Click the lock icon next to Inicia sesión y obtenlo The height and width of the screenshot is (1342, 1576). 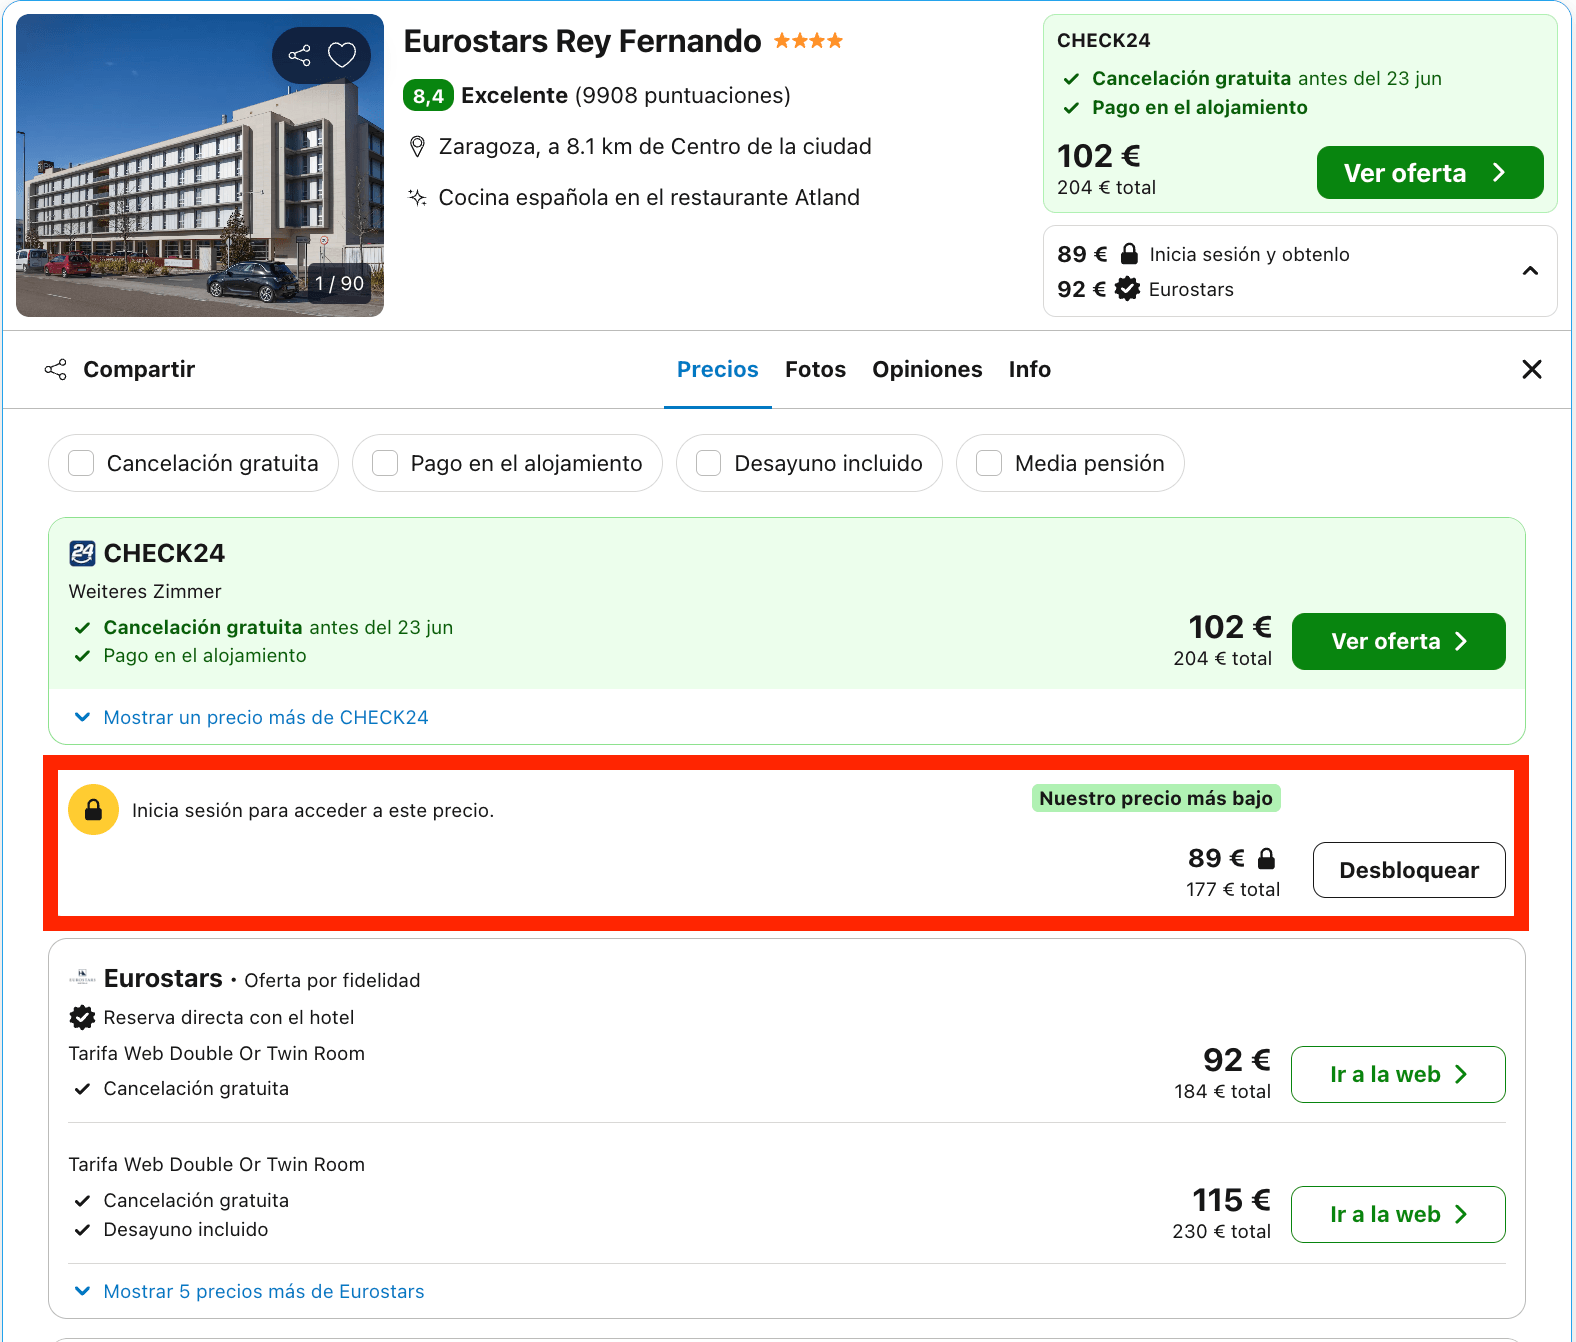pyautogui.click(x=1129, y=253)
